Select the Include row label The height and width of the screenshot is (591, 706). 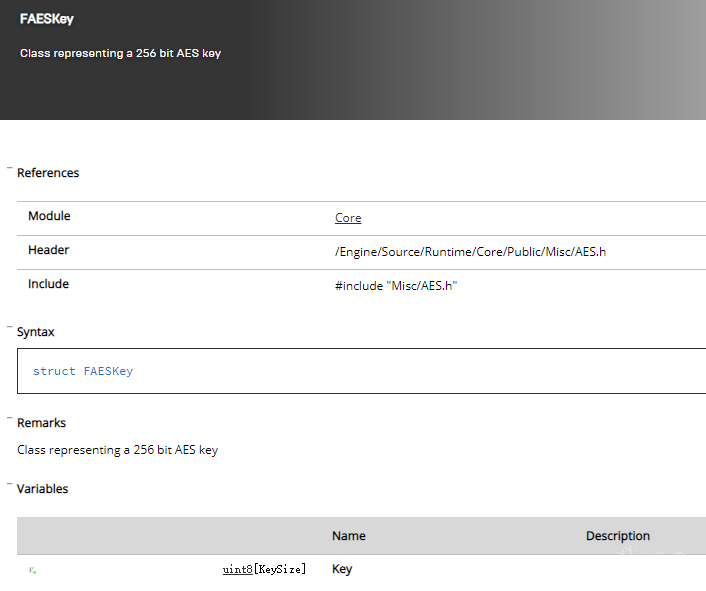(x=48, y=284)
